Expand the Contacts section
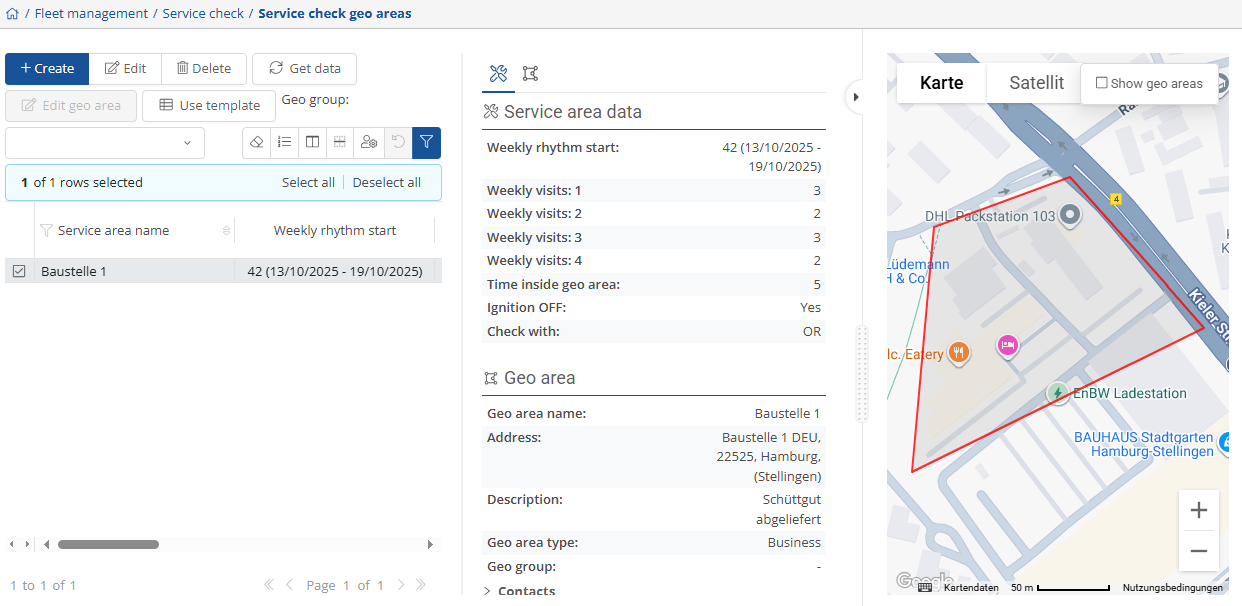The height and width of the screenshot is (606, 1242). (487, 591)
